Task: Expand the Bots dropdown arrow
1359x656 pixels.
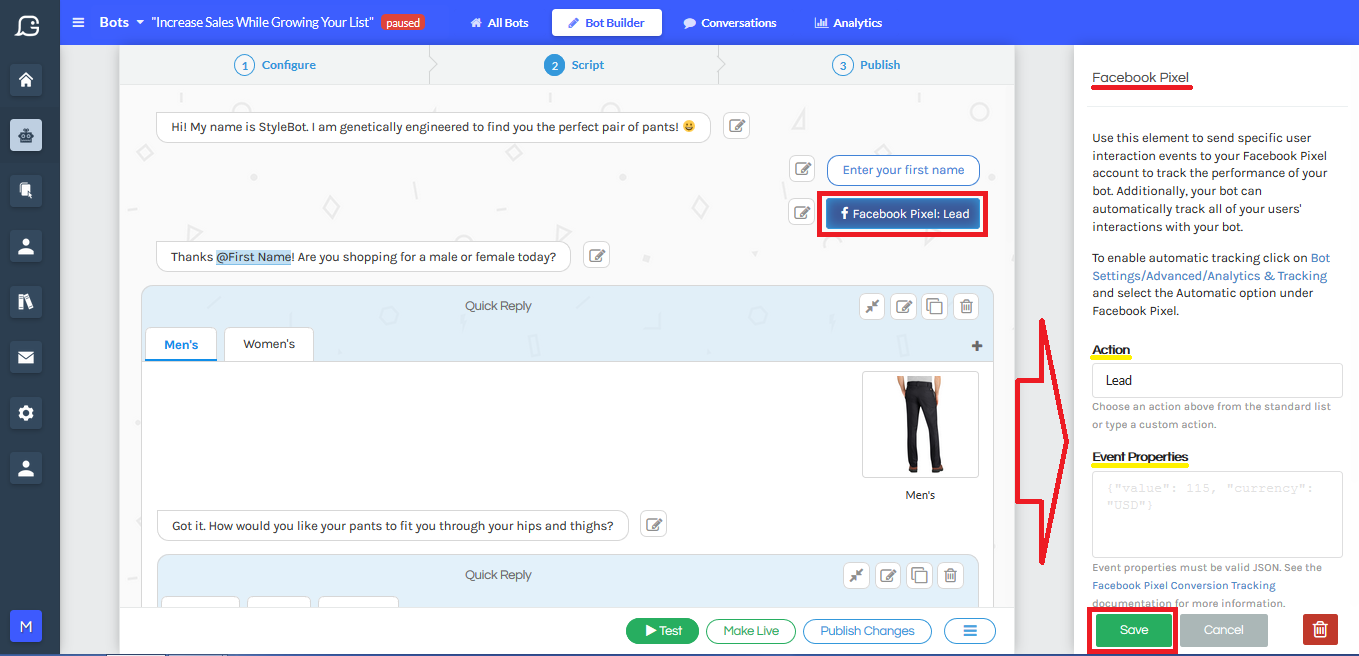Action: point(140,22)
